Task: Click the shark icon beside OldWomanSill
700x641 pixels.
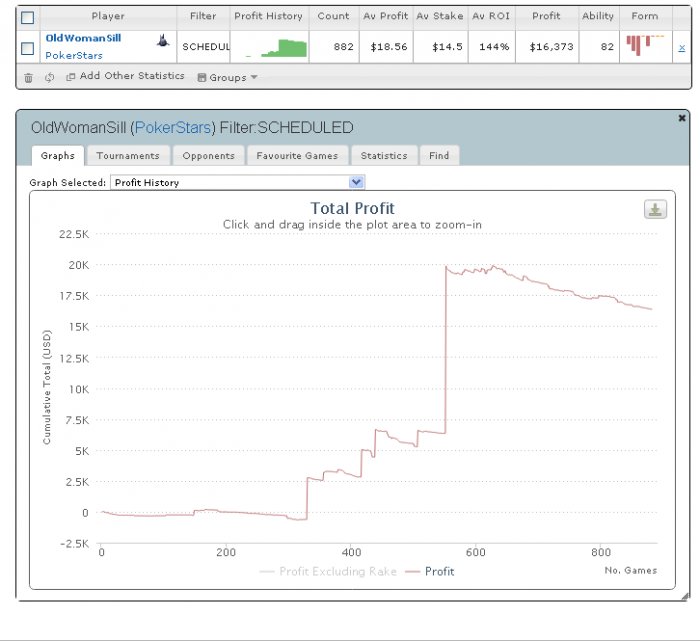Action: 162,40
